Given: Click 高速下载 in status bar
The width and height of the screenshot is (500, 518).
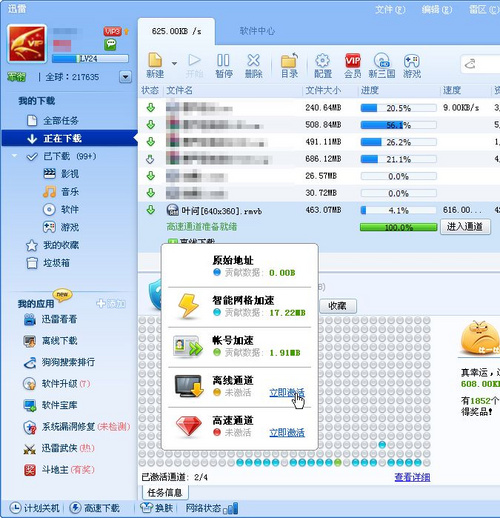Looking at the screenshot, I should 95,508.
